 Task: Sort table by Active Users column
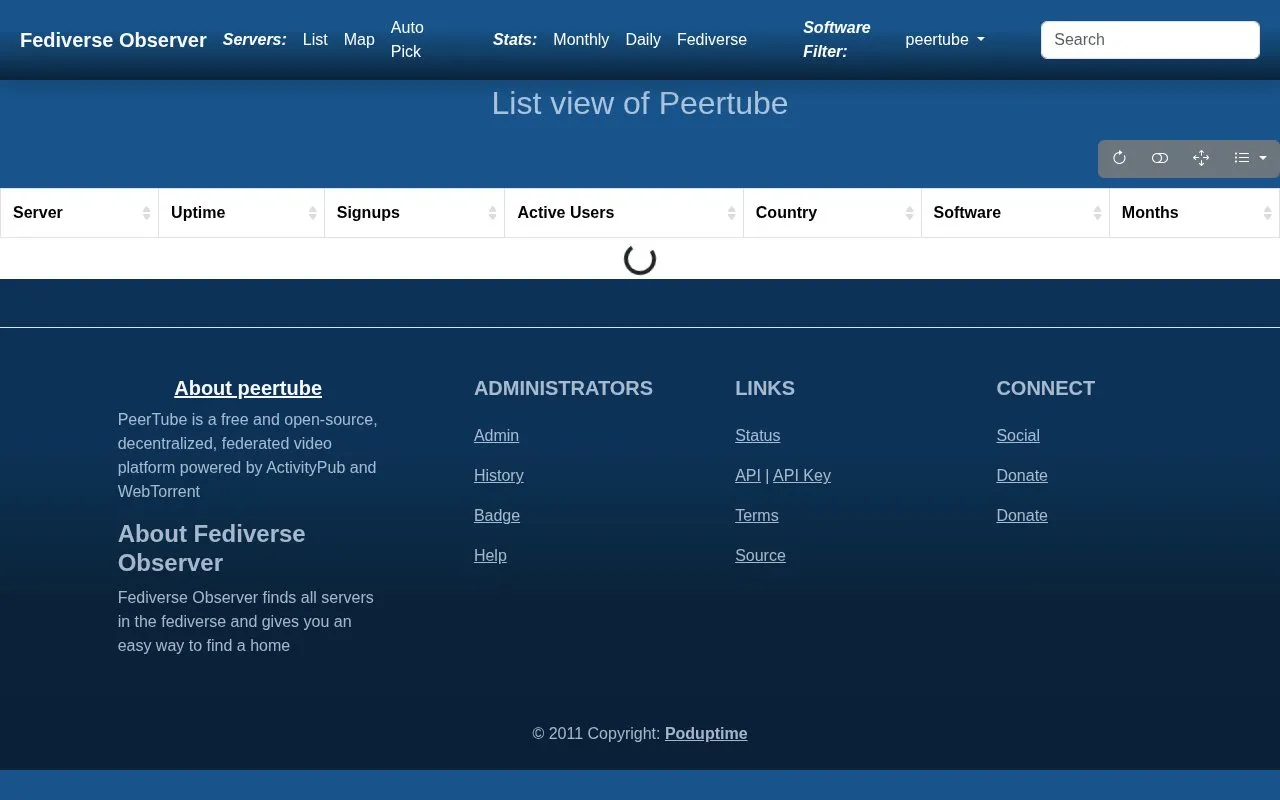[x=624, y=213]
